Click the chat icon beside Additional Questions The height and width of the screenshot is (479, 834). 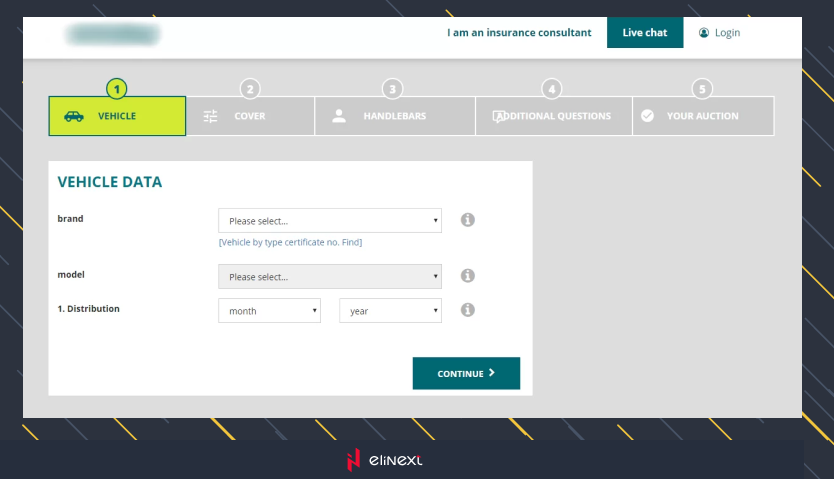click(499, 116)
